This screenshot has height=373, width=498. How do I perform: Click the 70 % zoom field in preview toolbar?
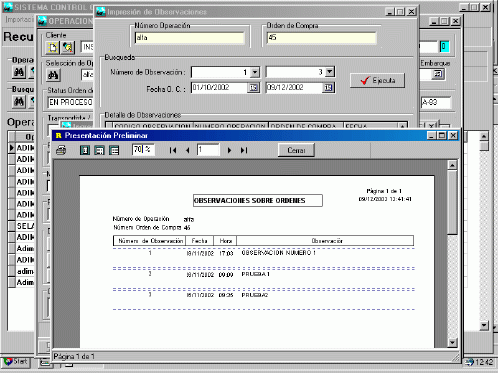[x=143, y=149]
